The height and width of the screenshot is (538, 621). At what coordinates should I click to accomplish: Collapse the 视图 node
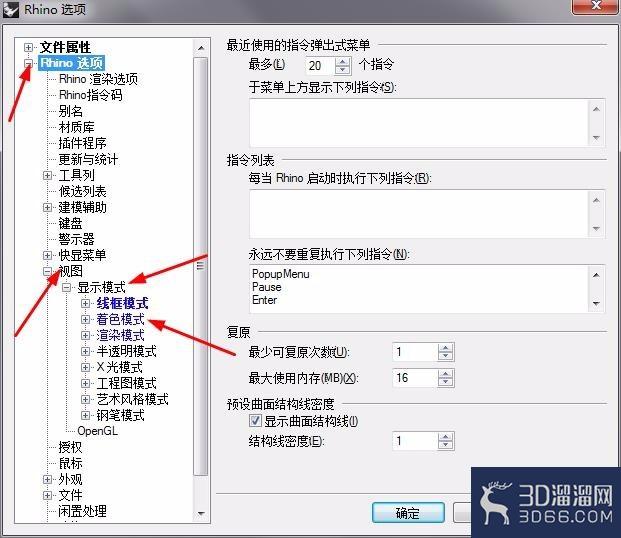(47, 271)
